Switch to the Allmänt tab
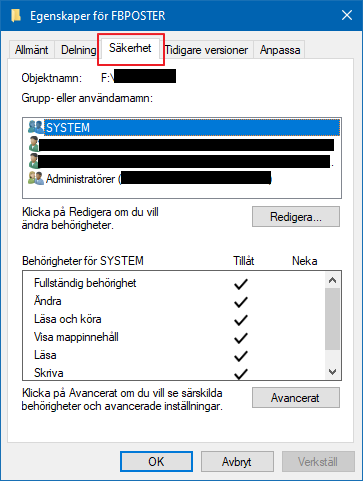The height and width of the screenshot is (481, 363). [x=31, y=50]
